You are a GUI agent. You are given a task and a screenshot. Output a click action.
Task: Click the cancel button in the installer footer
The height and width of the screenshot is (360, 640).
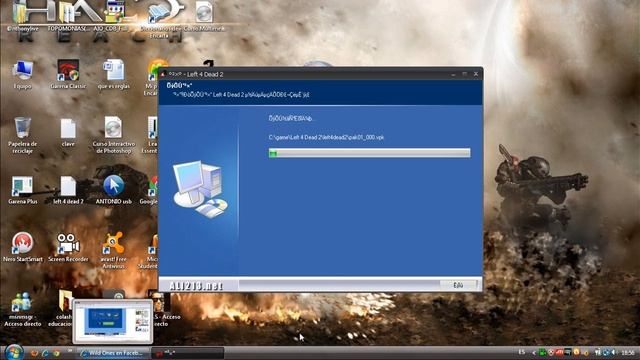tap(458, 285)
